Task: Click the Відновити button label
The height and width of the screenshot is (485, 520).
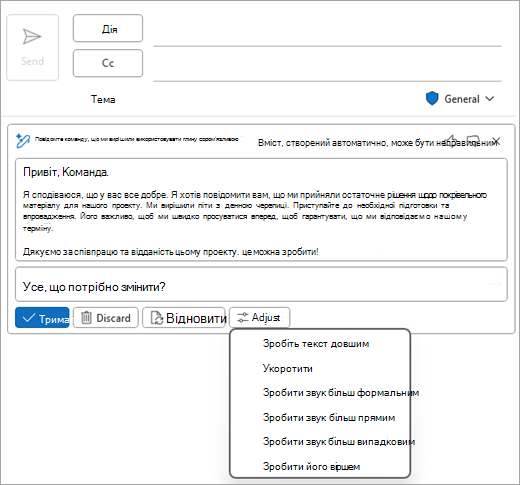Action: (x=196, y=318)
